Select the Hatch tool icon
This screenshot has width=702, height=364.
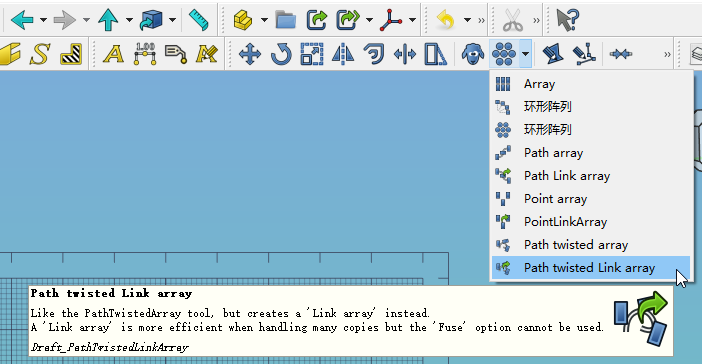point(71,54)
